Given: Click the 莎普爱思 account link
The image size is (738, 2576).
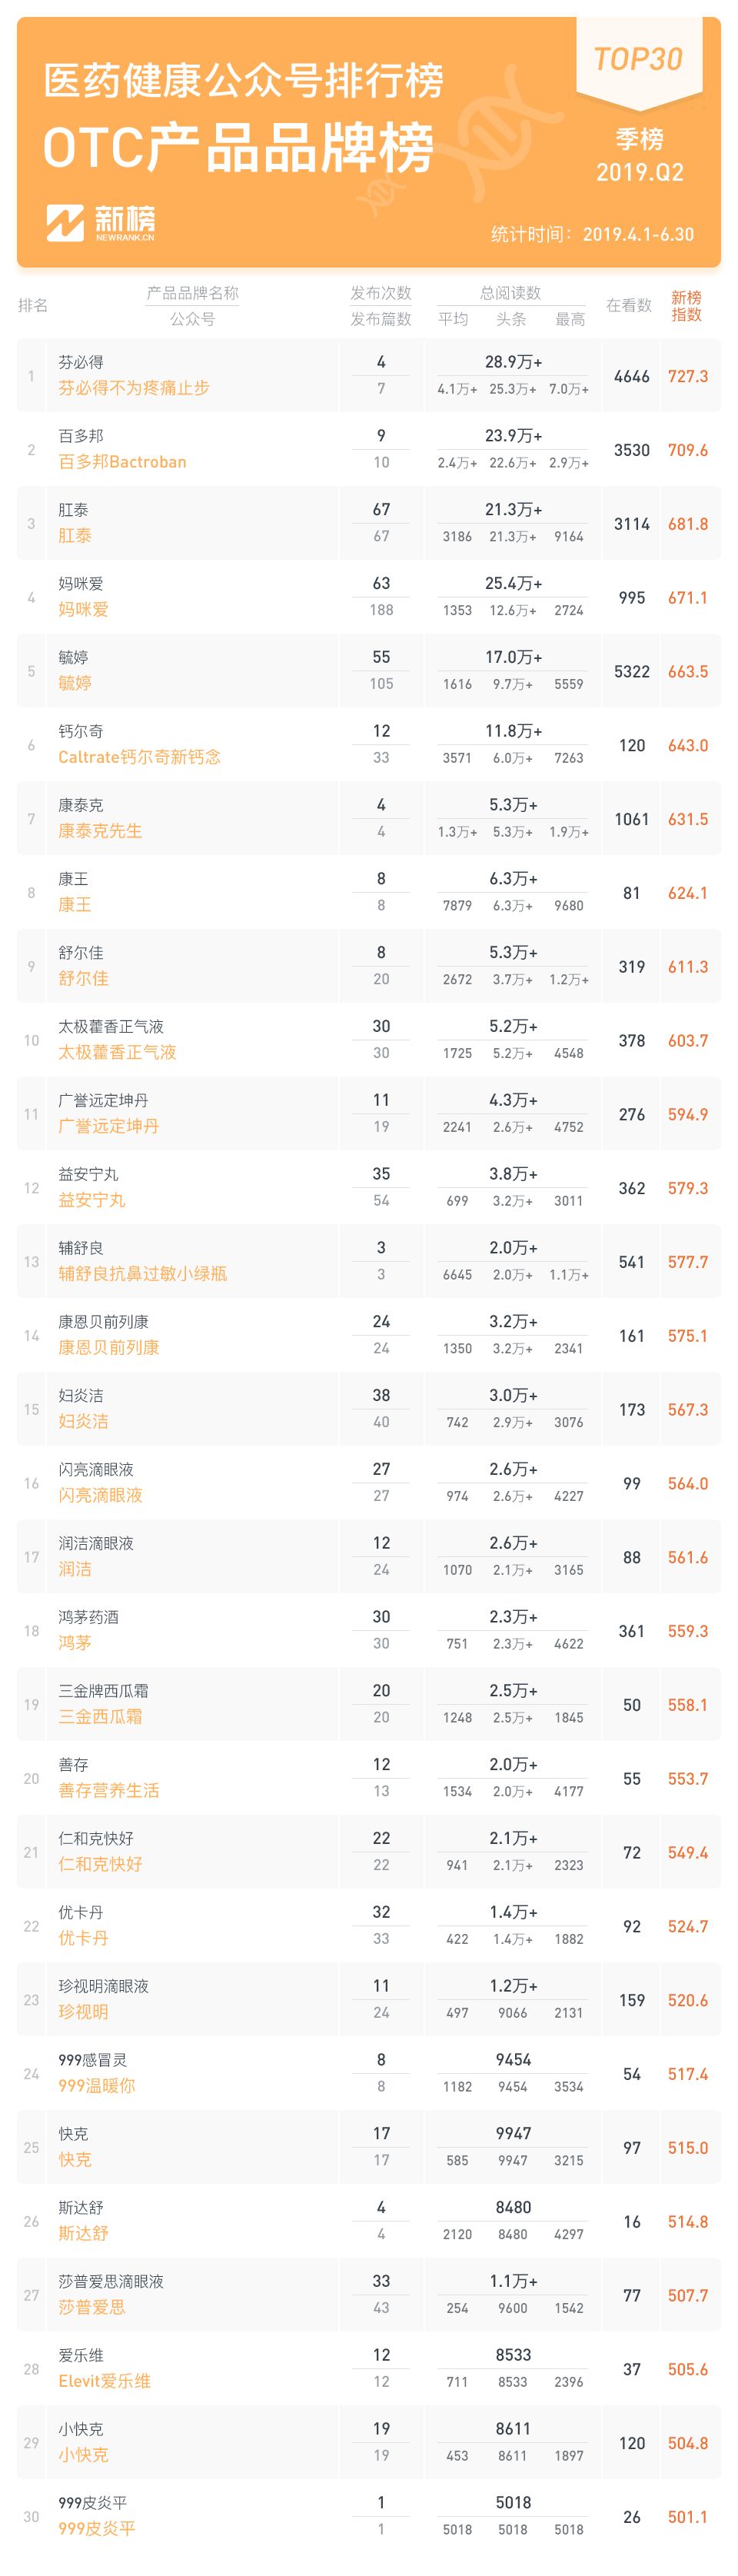Looking at the screenshot, I should pyautogui.click(x=91, y=2307).
